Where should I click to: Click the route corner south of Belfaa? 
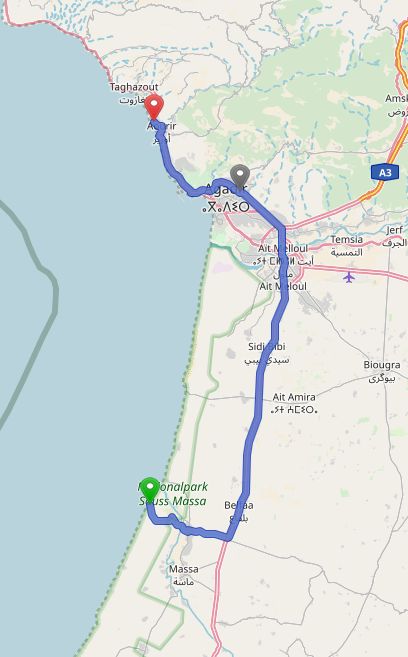pos(229,537)
